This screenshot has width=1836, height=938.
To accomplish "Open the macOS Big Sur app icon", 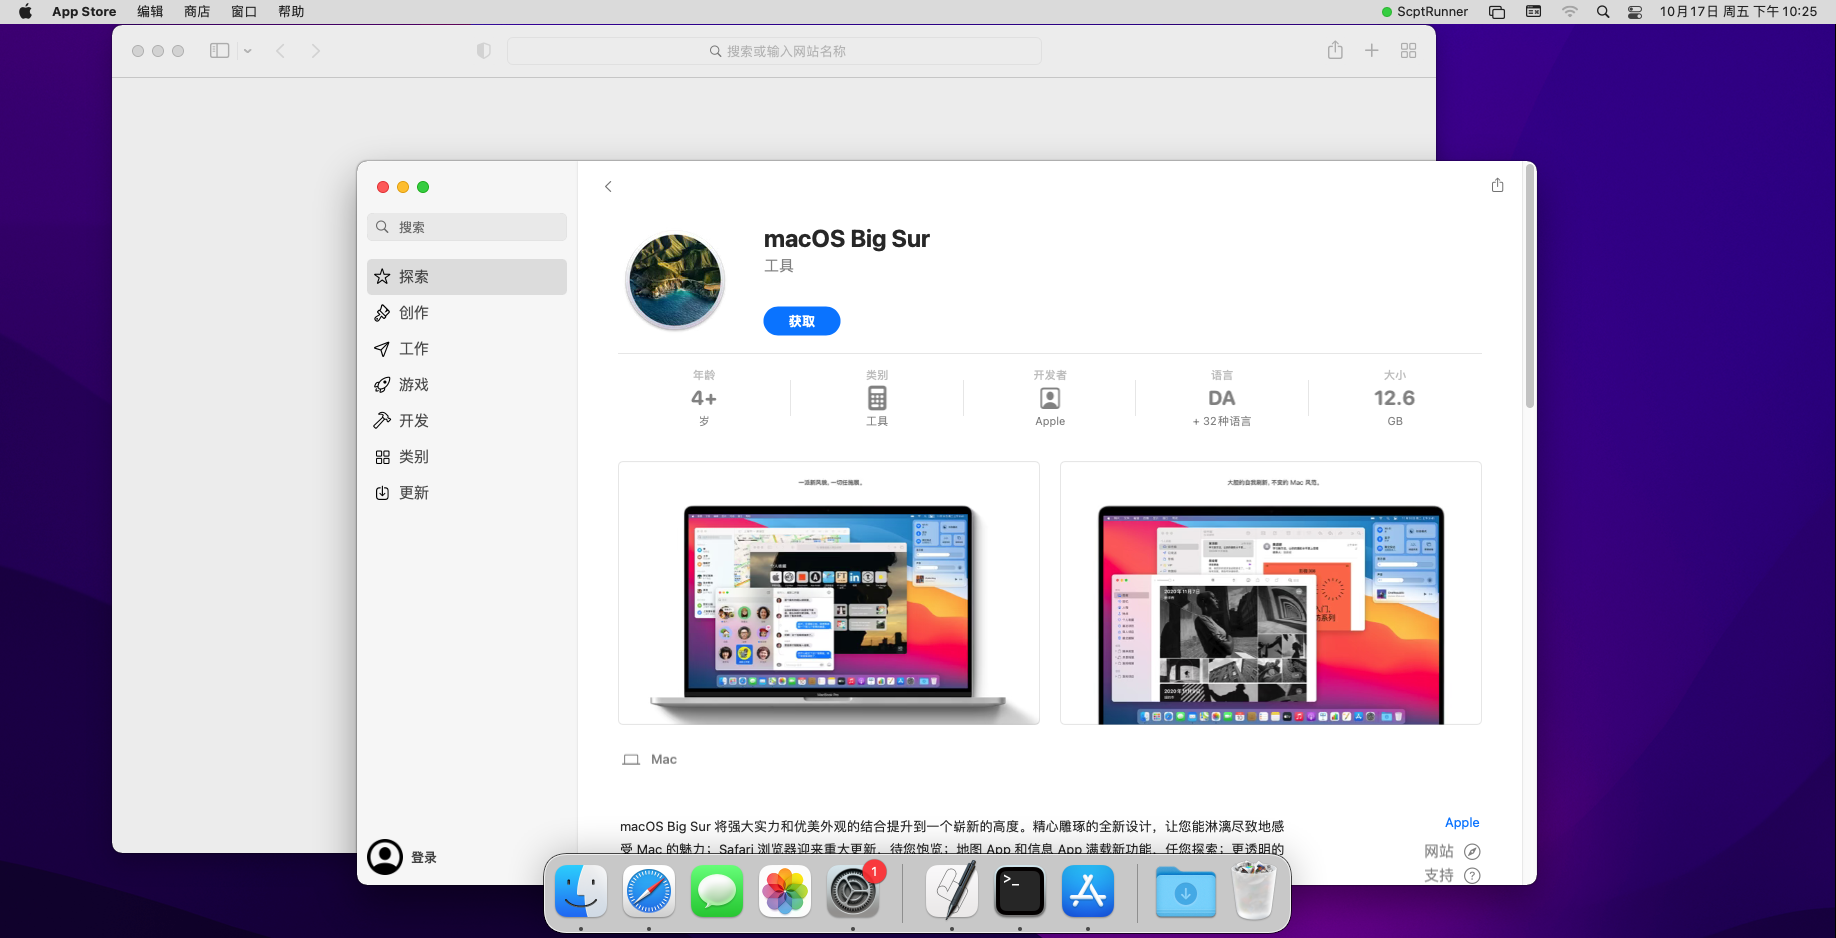I will point(675,282).
